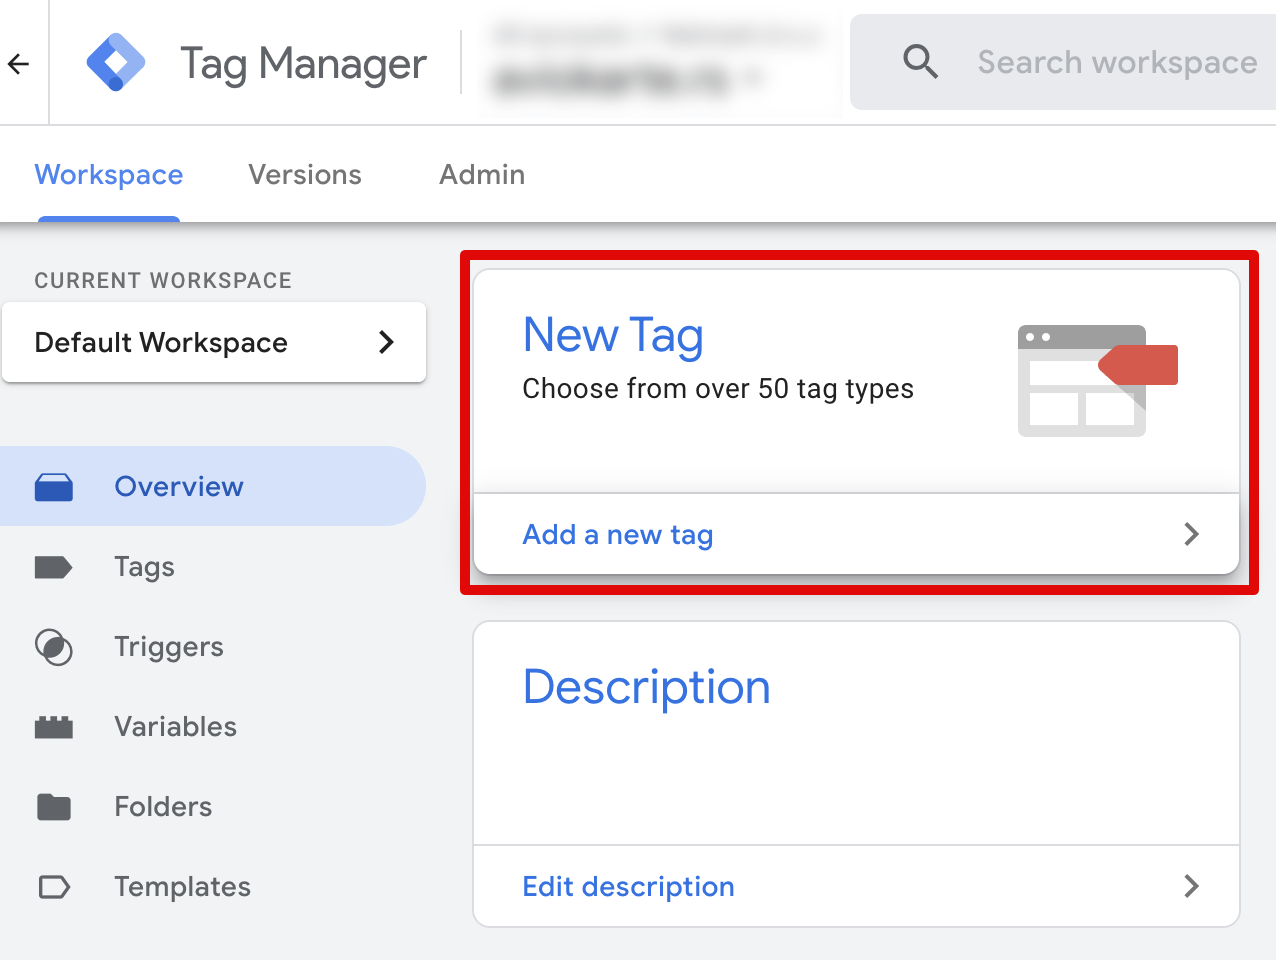Image resolution: width=1276 pixels, height=960 pixels.
Task: Open the Default Workspace selector
Action: coord(214,342)
